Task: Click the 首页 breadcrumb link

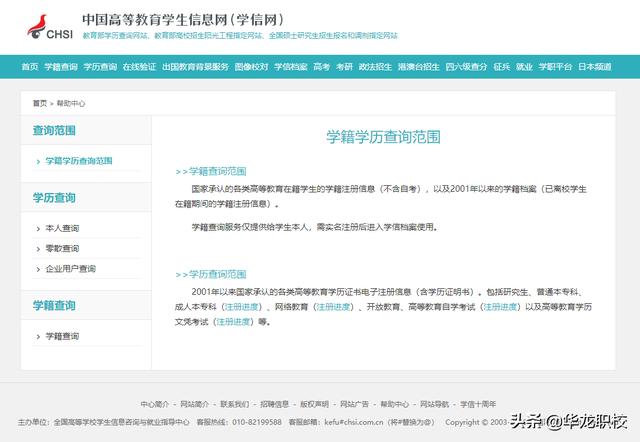Action: click(40, 103)
